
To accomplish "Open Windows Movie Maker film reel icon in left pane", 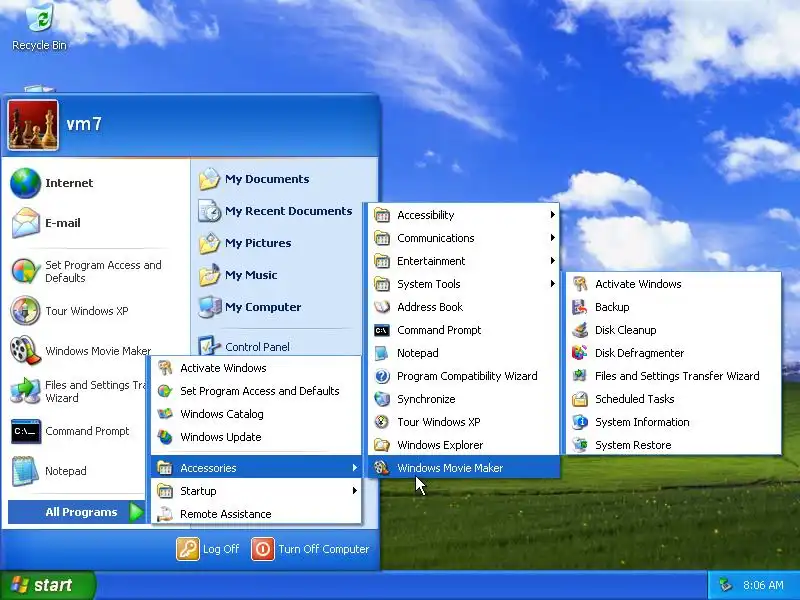I will click(25, 351).
